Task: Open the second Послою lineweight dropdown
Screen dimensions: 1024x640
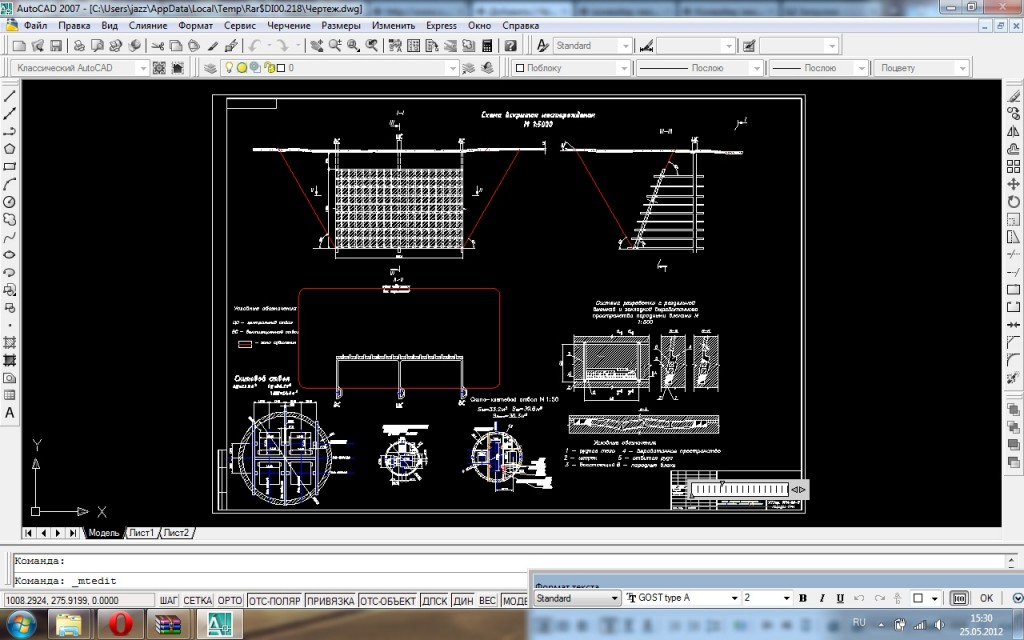Action: [861, 68]
